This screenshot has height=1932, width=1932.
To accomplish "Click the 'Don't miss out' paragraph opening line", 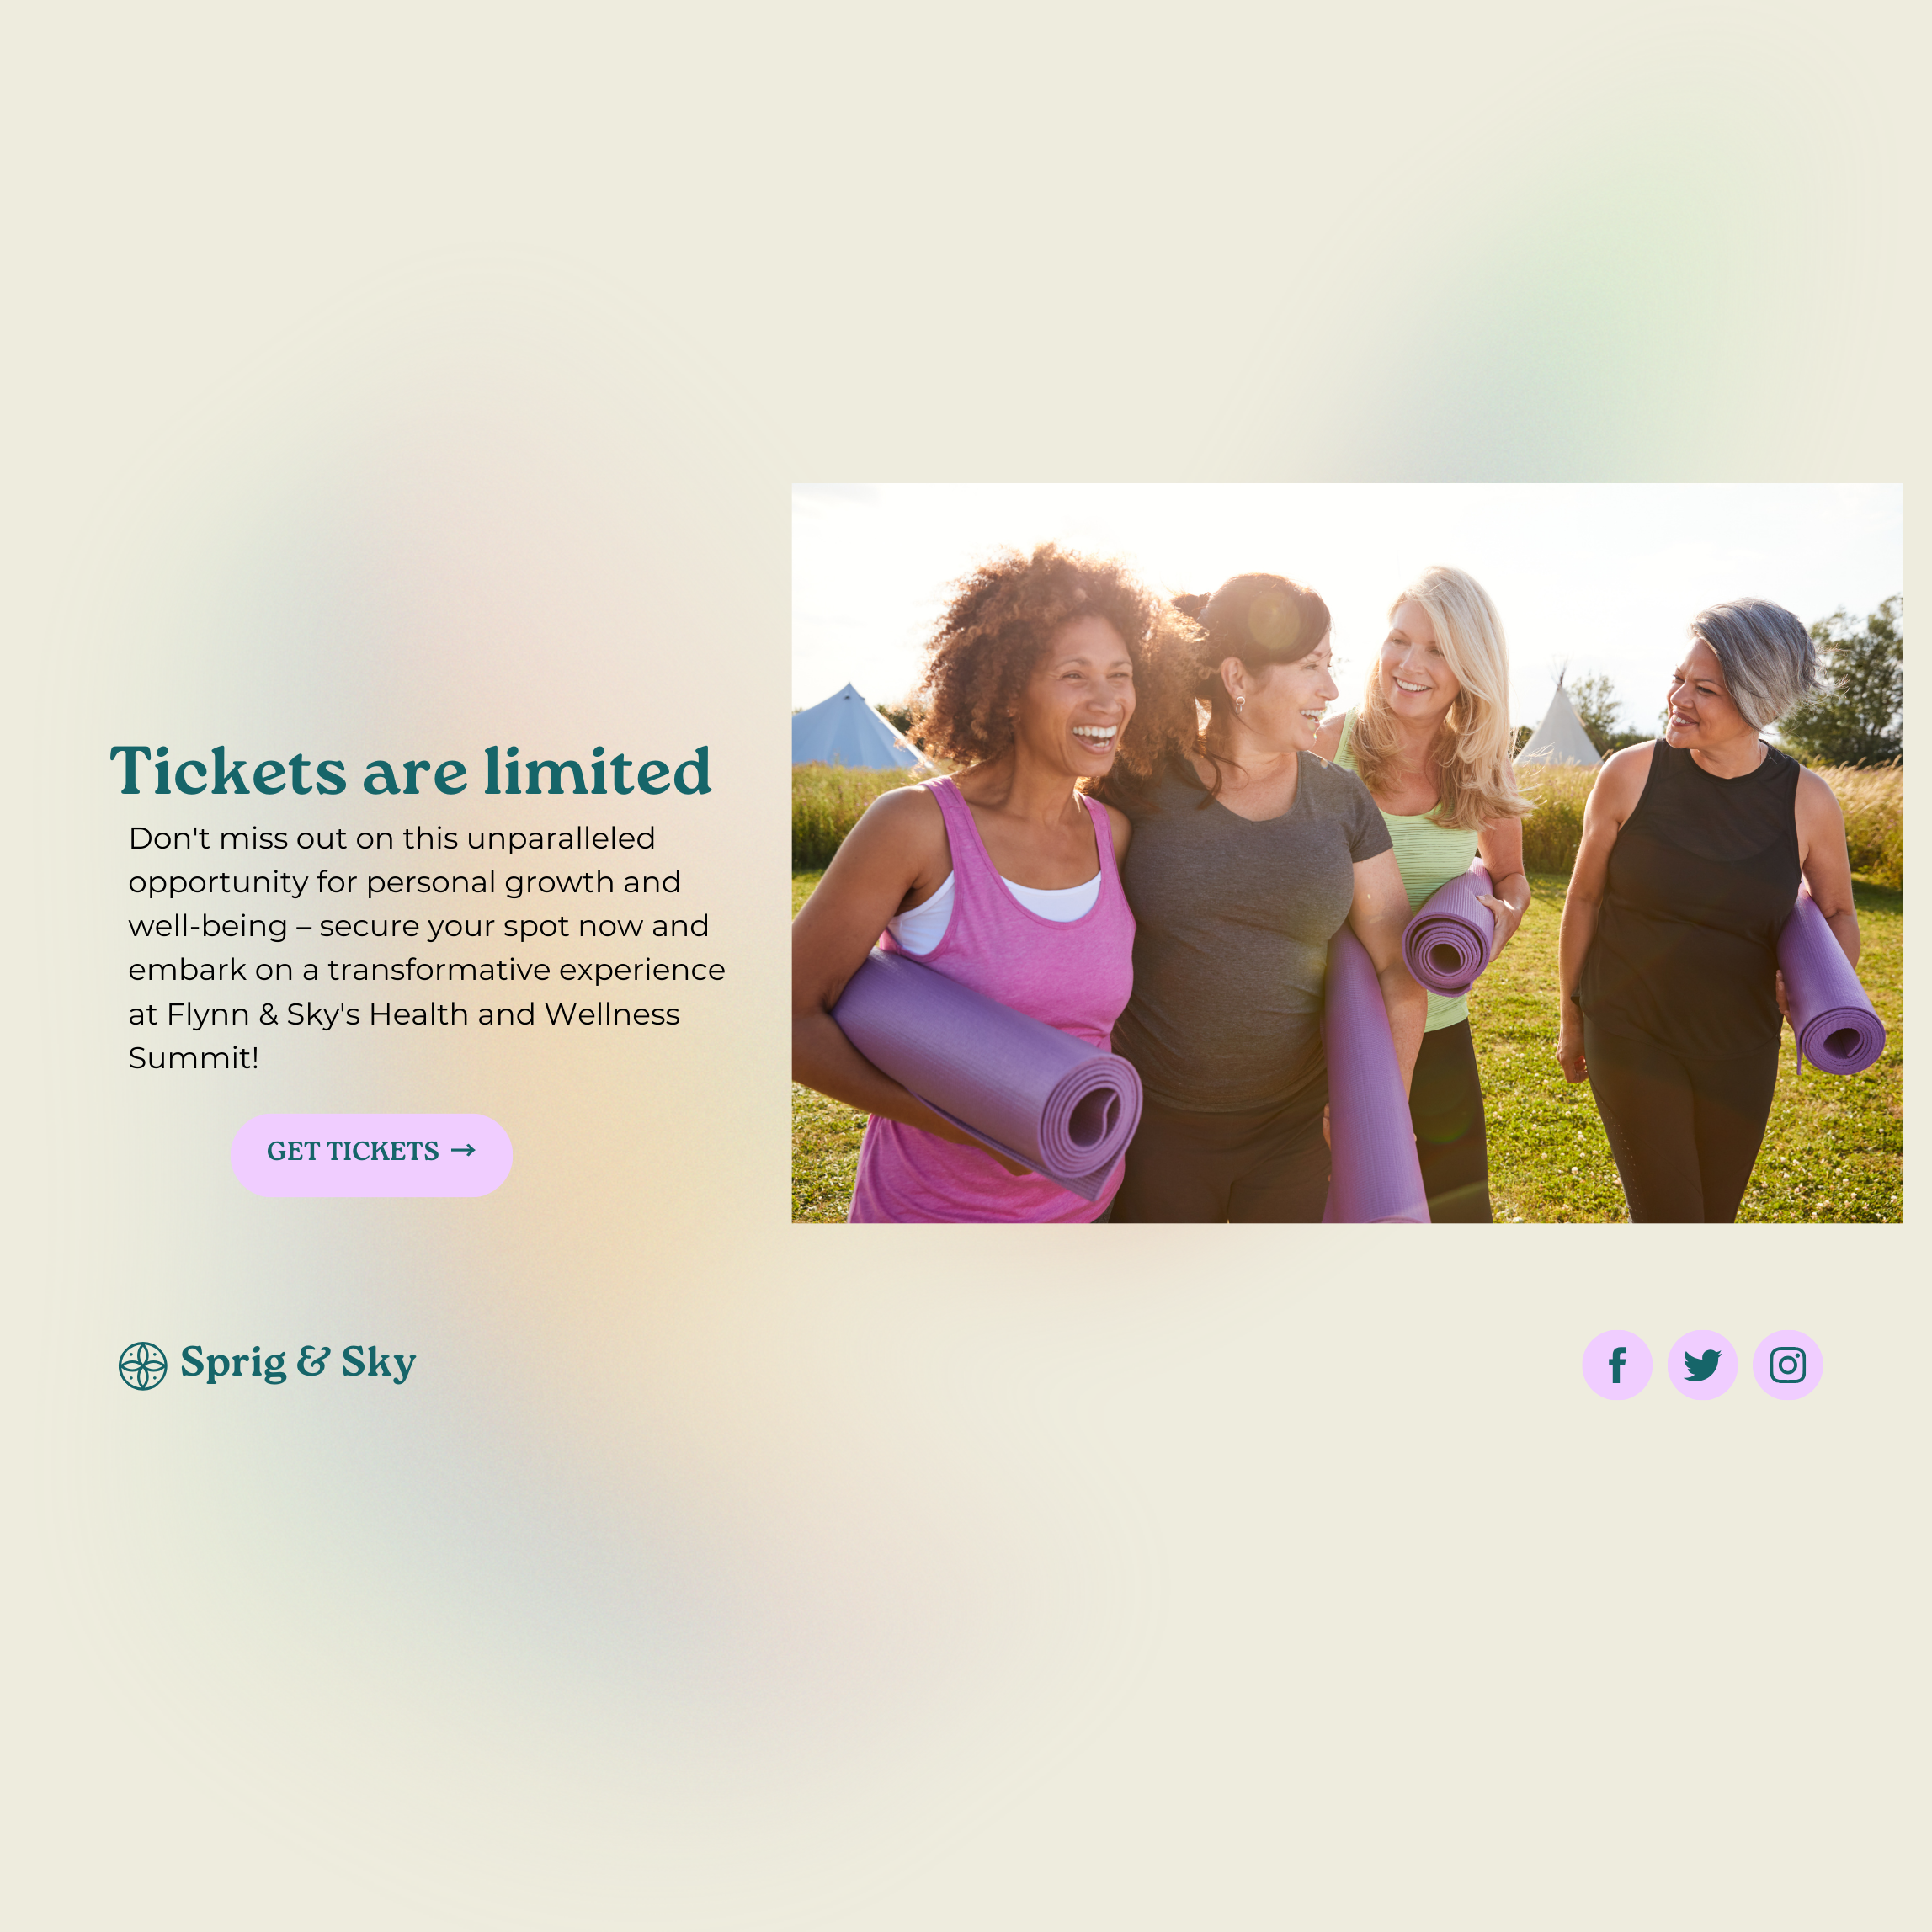I will tap(392, 838).
